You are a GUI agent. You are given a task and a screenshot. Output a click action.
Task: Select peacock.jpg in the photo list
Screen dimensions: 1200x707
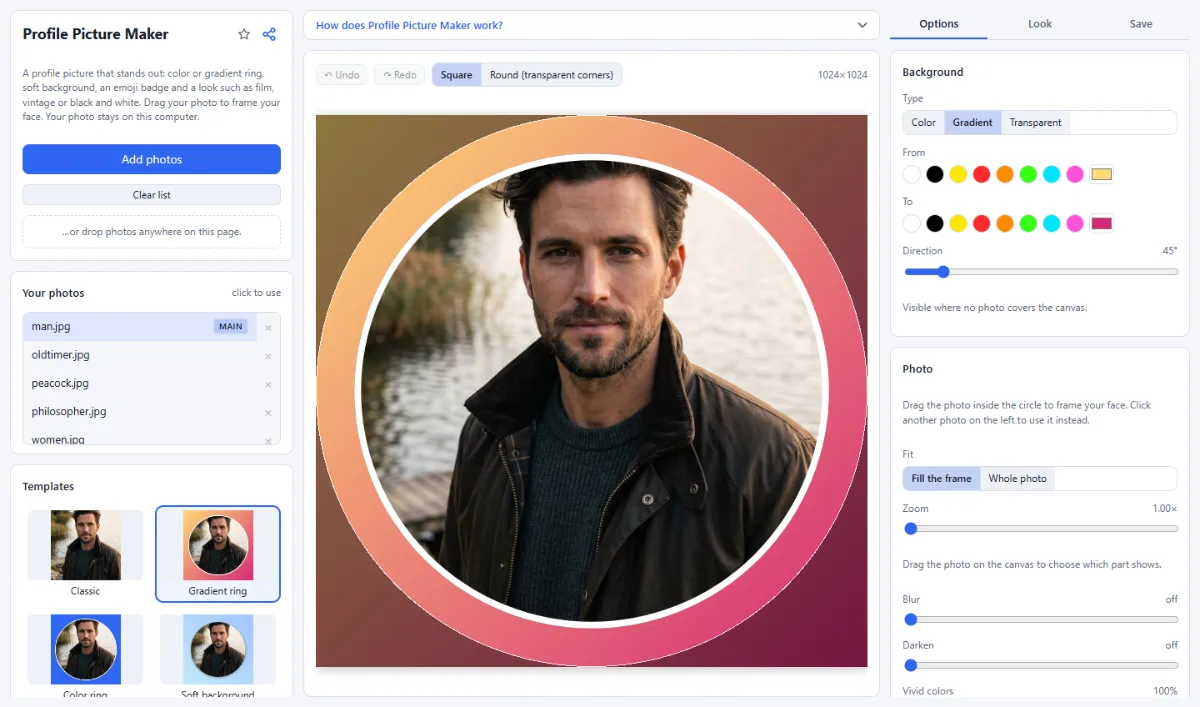pyautogui.click(x=140, y=383)
